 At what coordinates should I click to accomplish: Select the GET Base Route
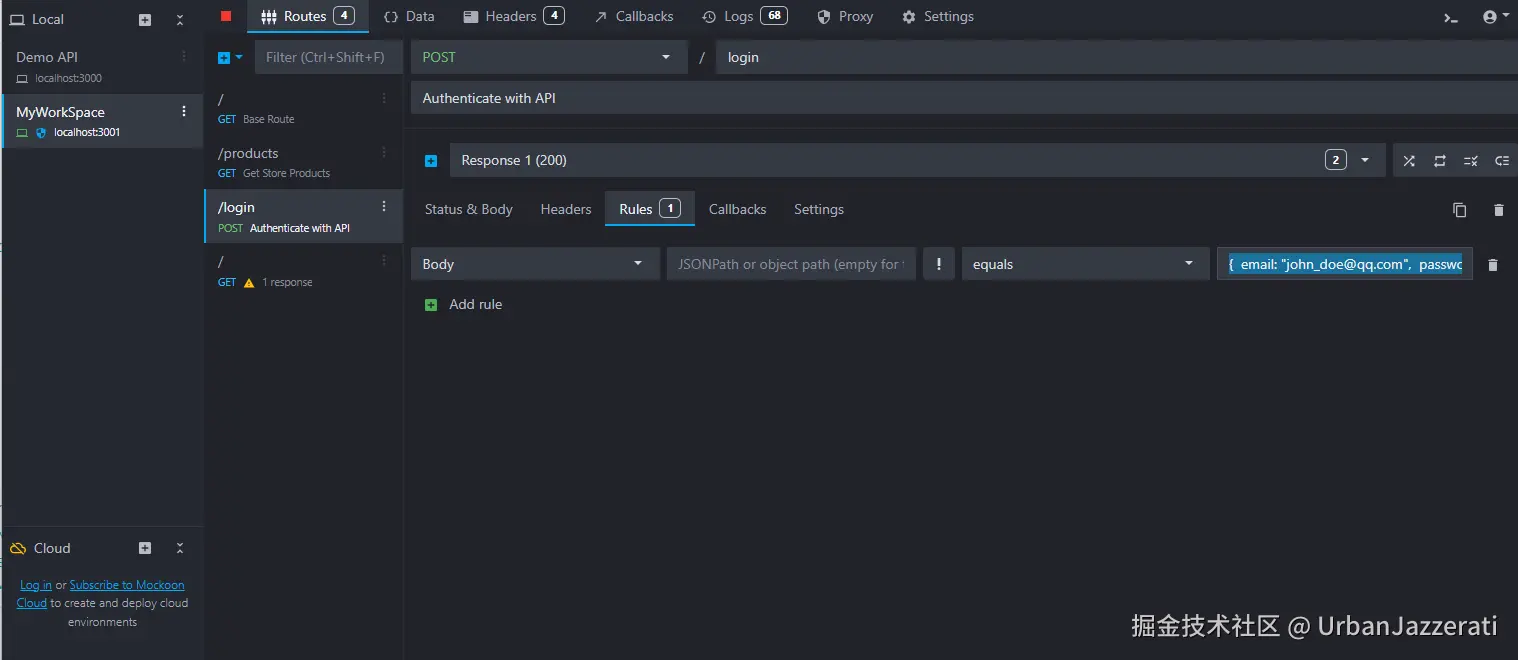point(303,108)
